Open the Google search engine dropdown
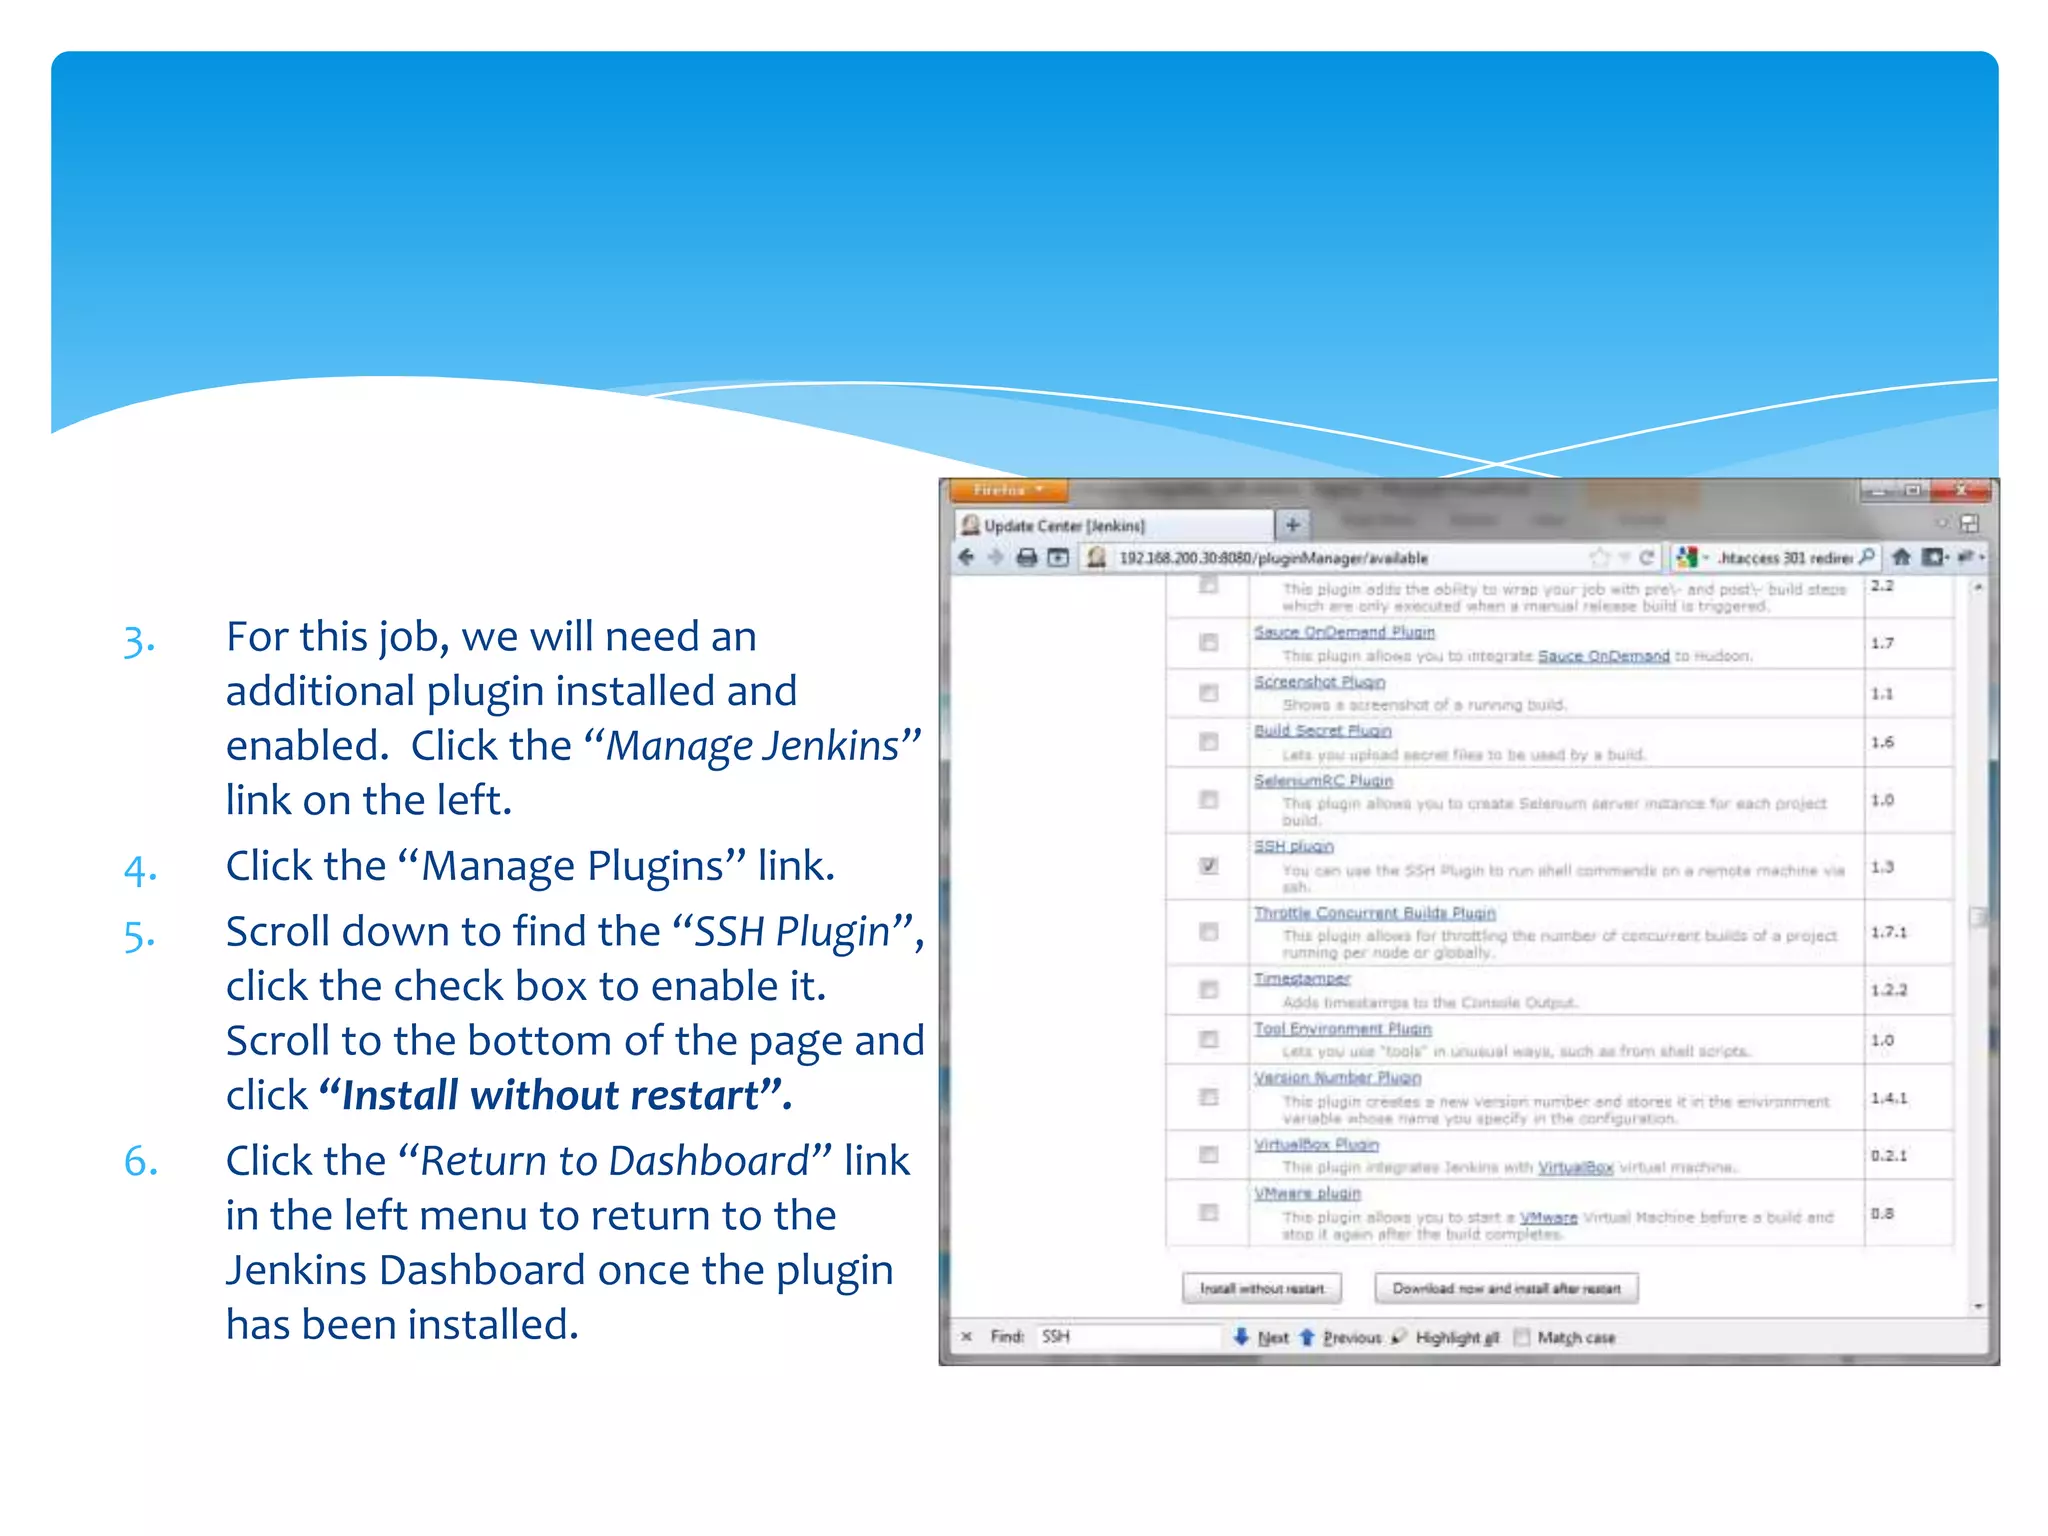 coord(1692,557)
